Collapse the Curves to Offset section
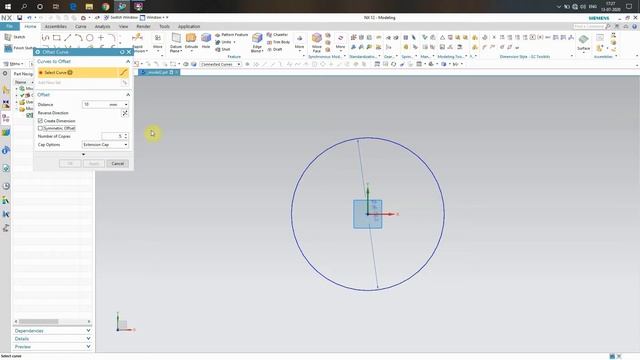The image size is (640, 360). pyautogui.click(x=128, y=62)
